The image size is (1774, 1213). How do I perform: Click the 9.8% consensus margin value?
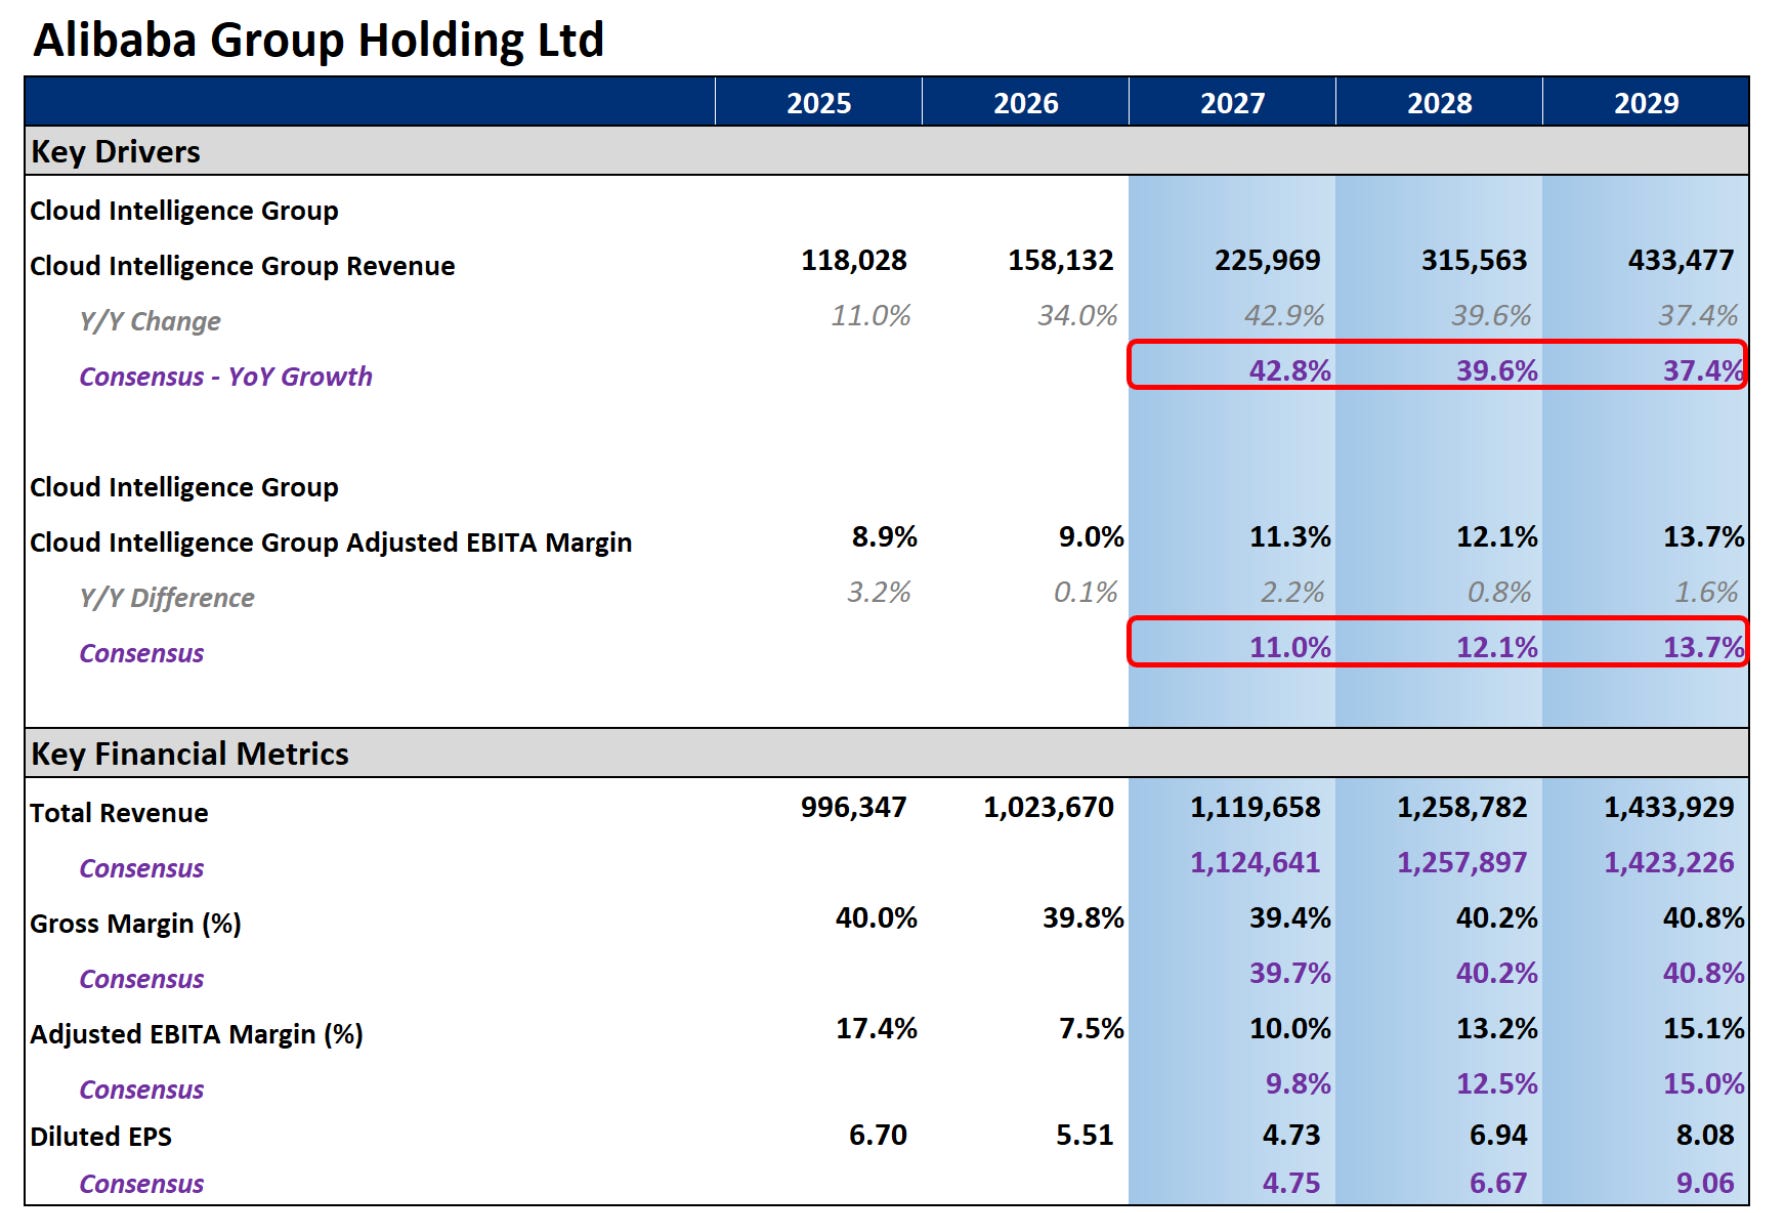1298,1084
